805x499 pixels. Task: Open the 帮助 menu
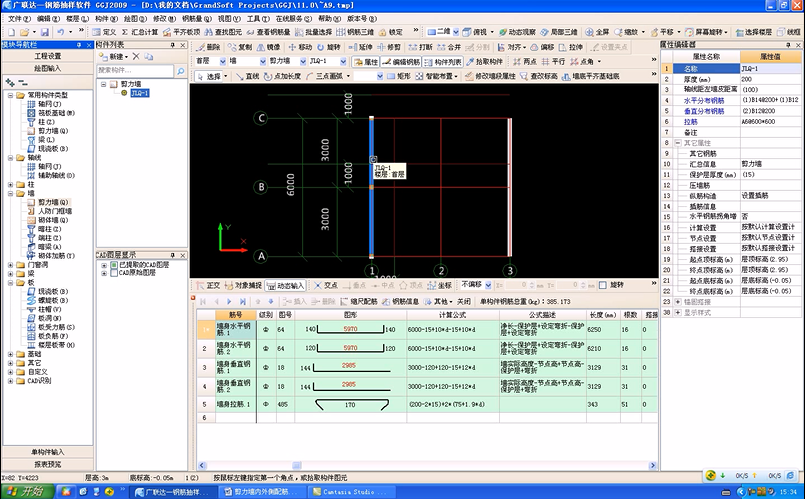(330, 18)
